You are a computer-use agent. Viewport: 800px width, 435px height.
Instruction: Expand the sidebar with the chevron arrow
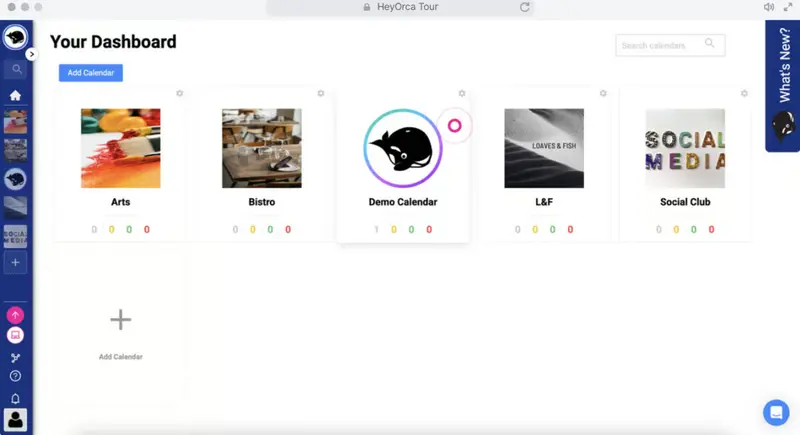tap(32, 54)
